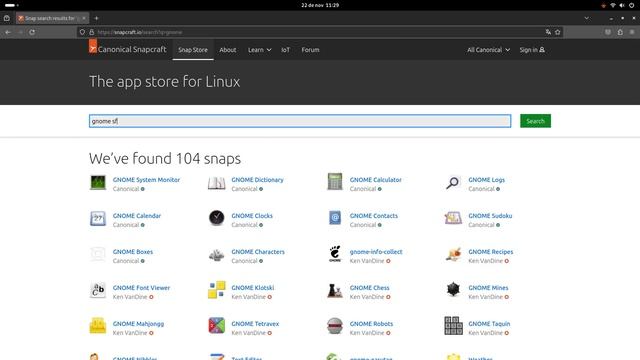Image resolution: width=640 pixels, height=360 pixels.
Task: Click the GNOME Calendar icon
Action: click(x=98, y=218)
